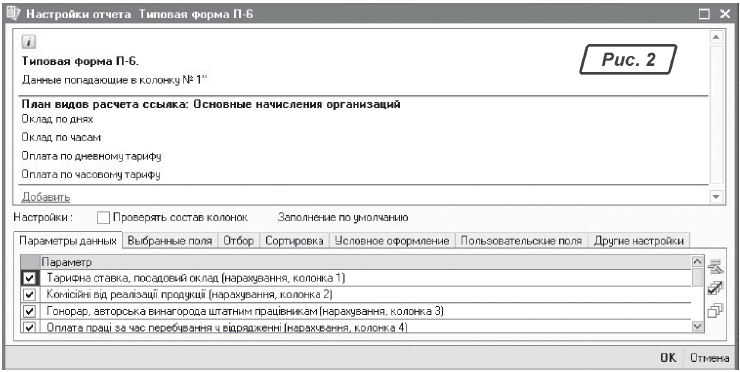Screen dimensions: 740x372
Task: Click Тарифна ставка, посадовий оклад text
Action: click(195, 278)
